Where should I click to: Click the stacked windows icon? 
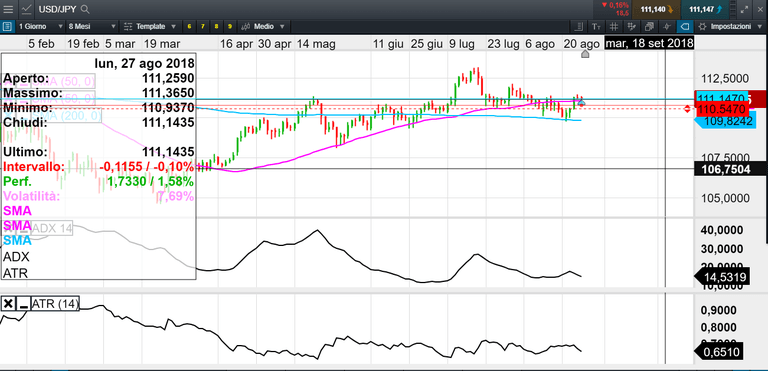649,26
